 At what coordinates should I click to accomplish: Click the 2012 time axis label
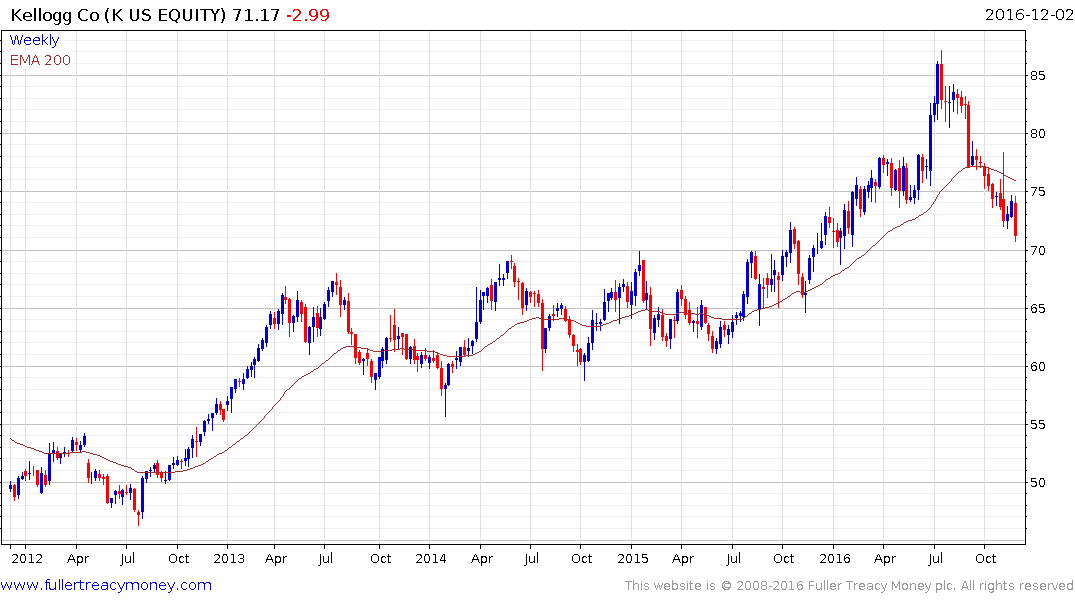click(27, 558)
